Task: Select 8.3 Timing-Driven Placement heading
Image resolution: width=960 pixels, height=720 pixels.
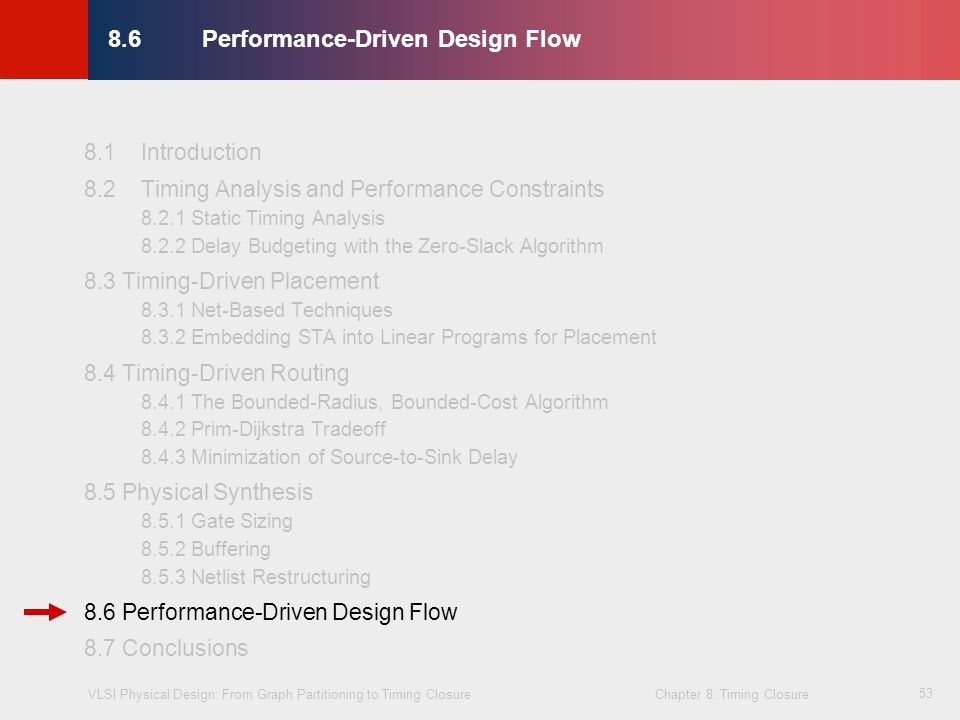Action: pyautogui.click(x=232, y=281)
